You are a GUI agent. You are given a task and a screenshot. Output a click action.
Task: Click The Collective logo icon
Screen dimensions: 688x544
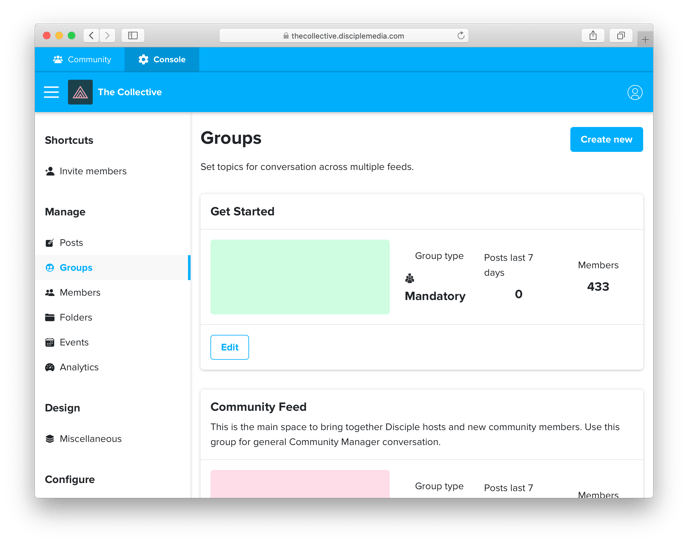[x=80, y=92]
